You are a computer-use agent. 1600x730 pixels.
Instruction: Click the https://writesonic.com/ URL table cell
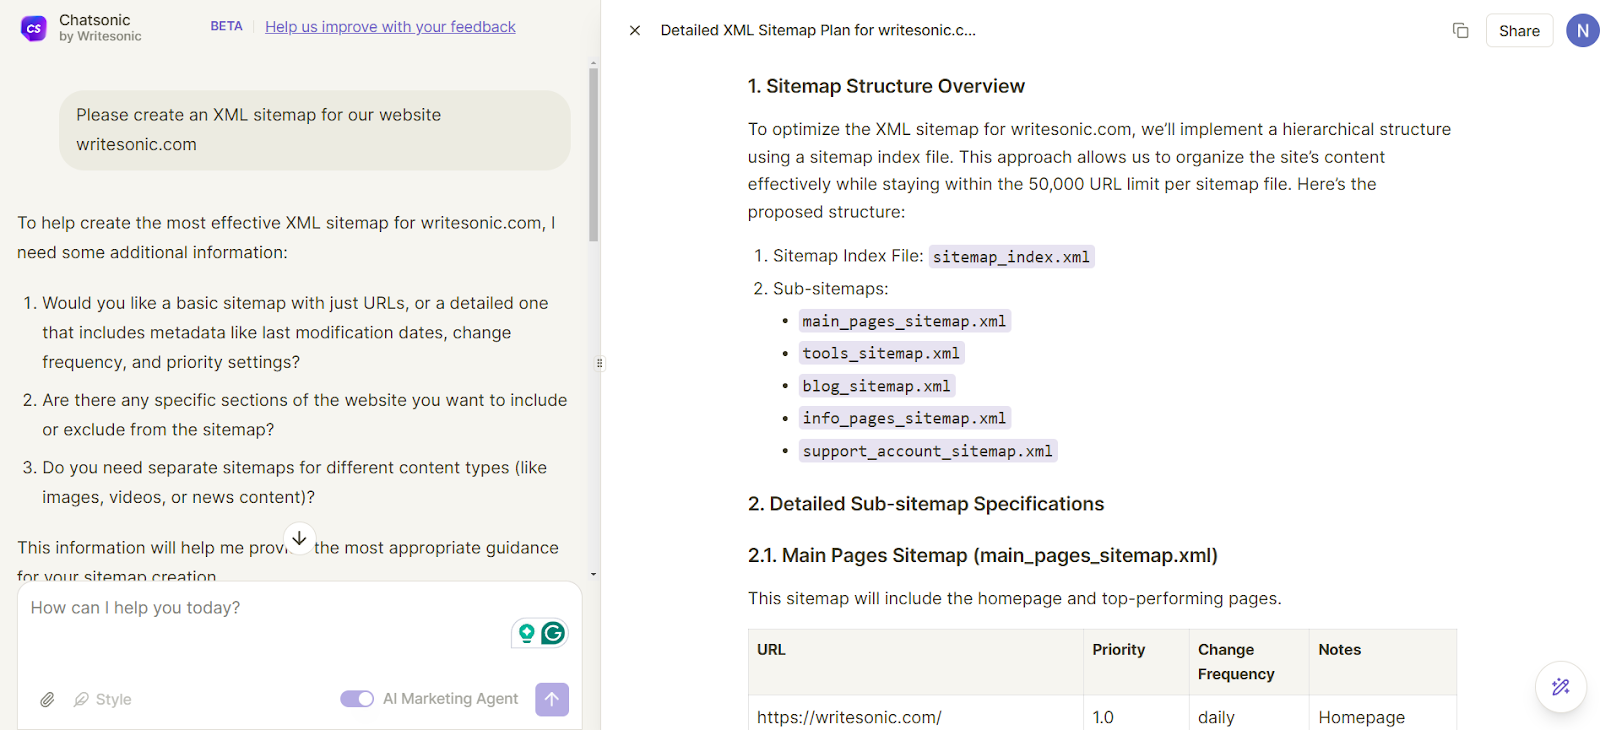pyautogui.click(x=849, y=717)
